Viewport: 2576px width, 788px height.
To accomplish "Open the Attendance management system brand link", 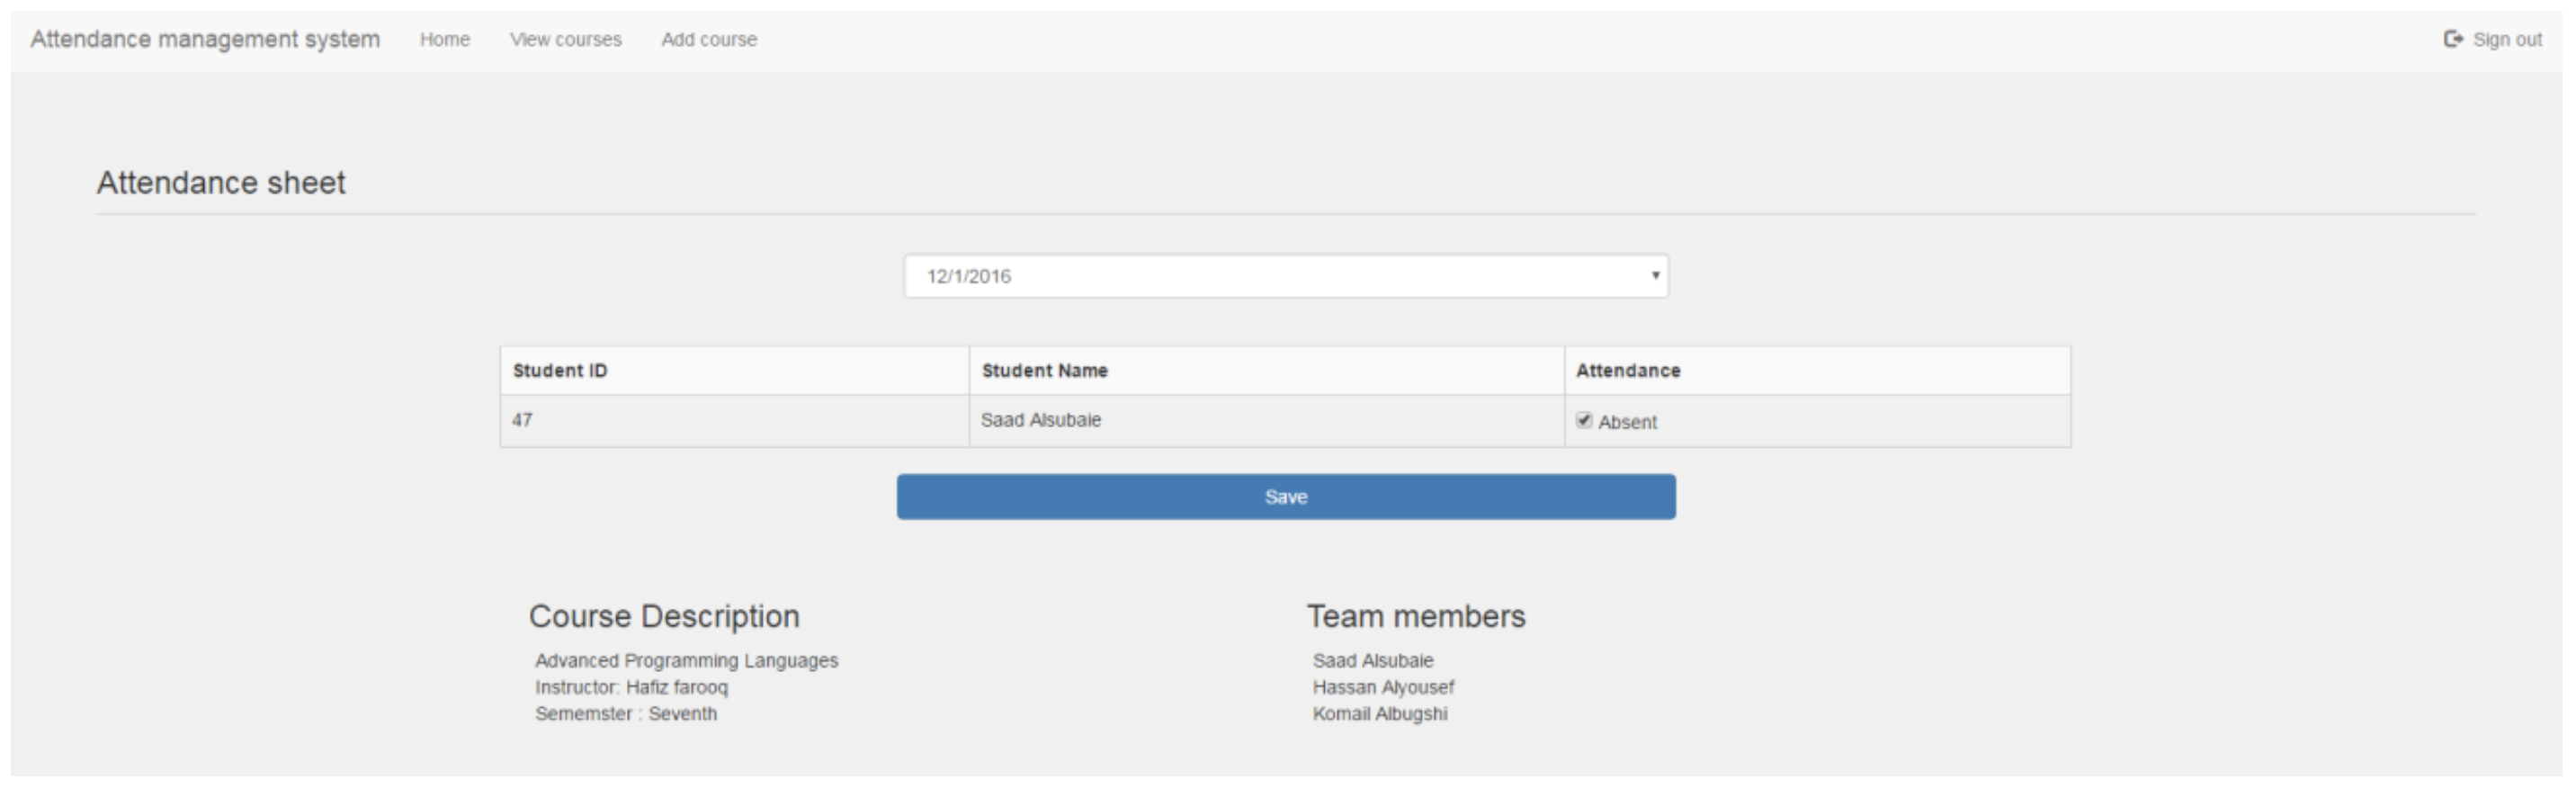I will coord(205,39).
